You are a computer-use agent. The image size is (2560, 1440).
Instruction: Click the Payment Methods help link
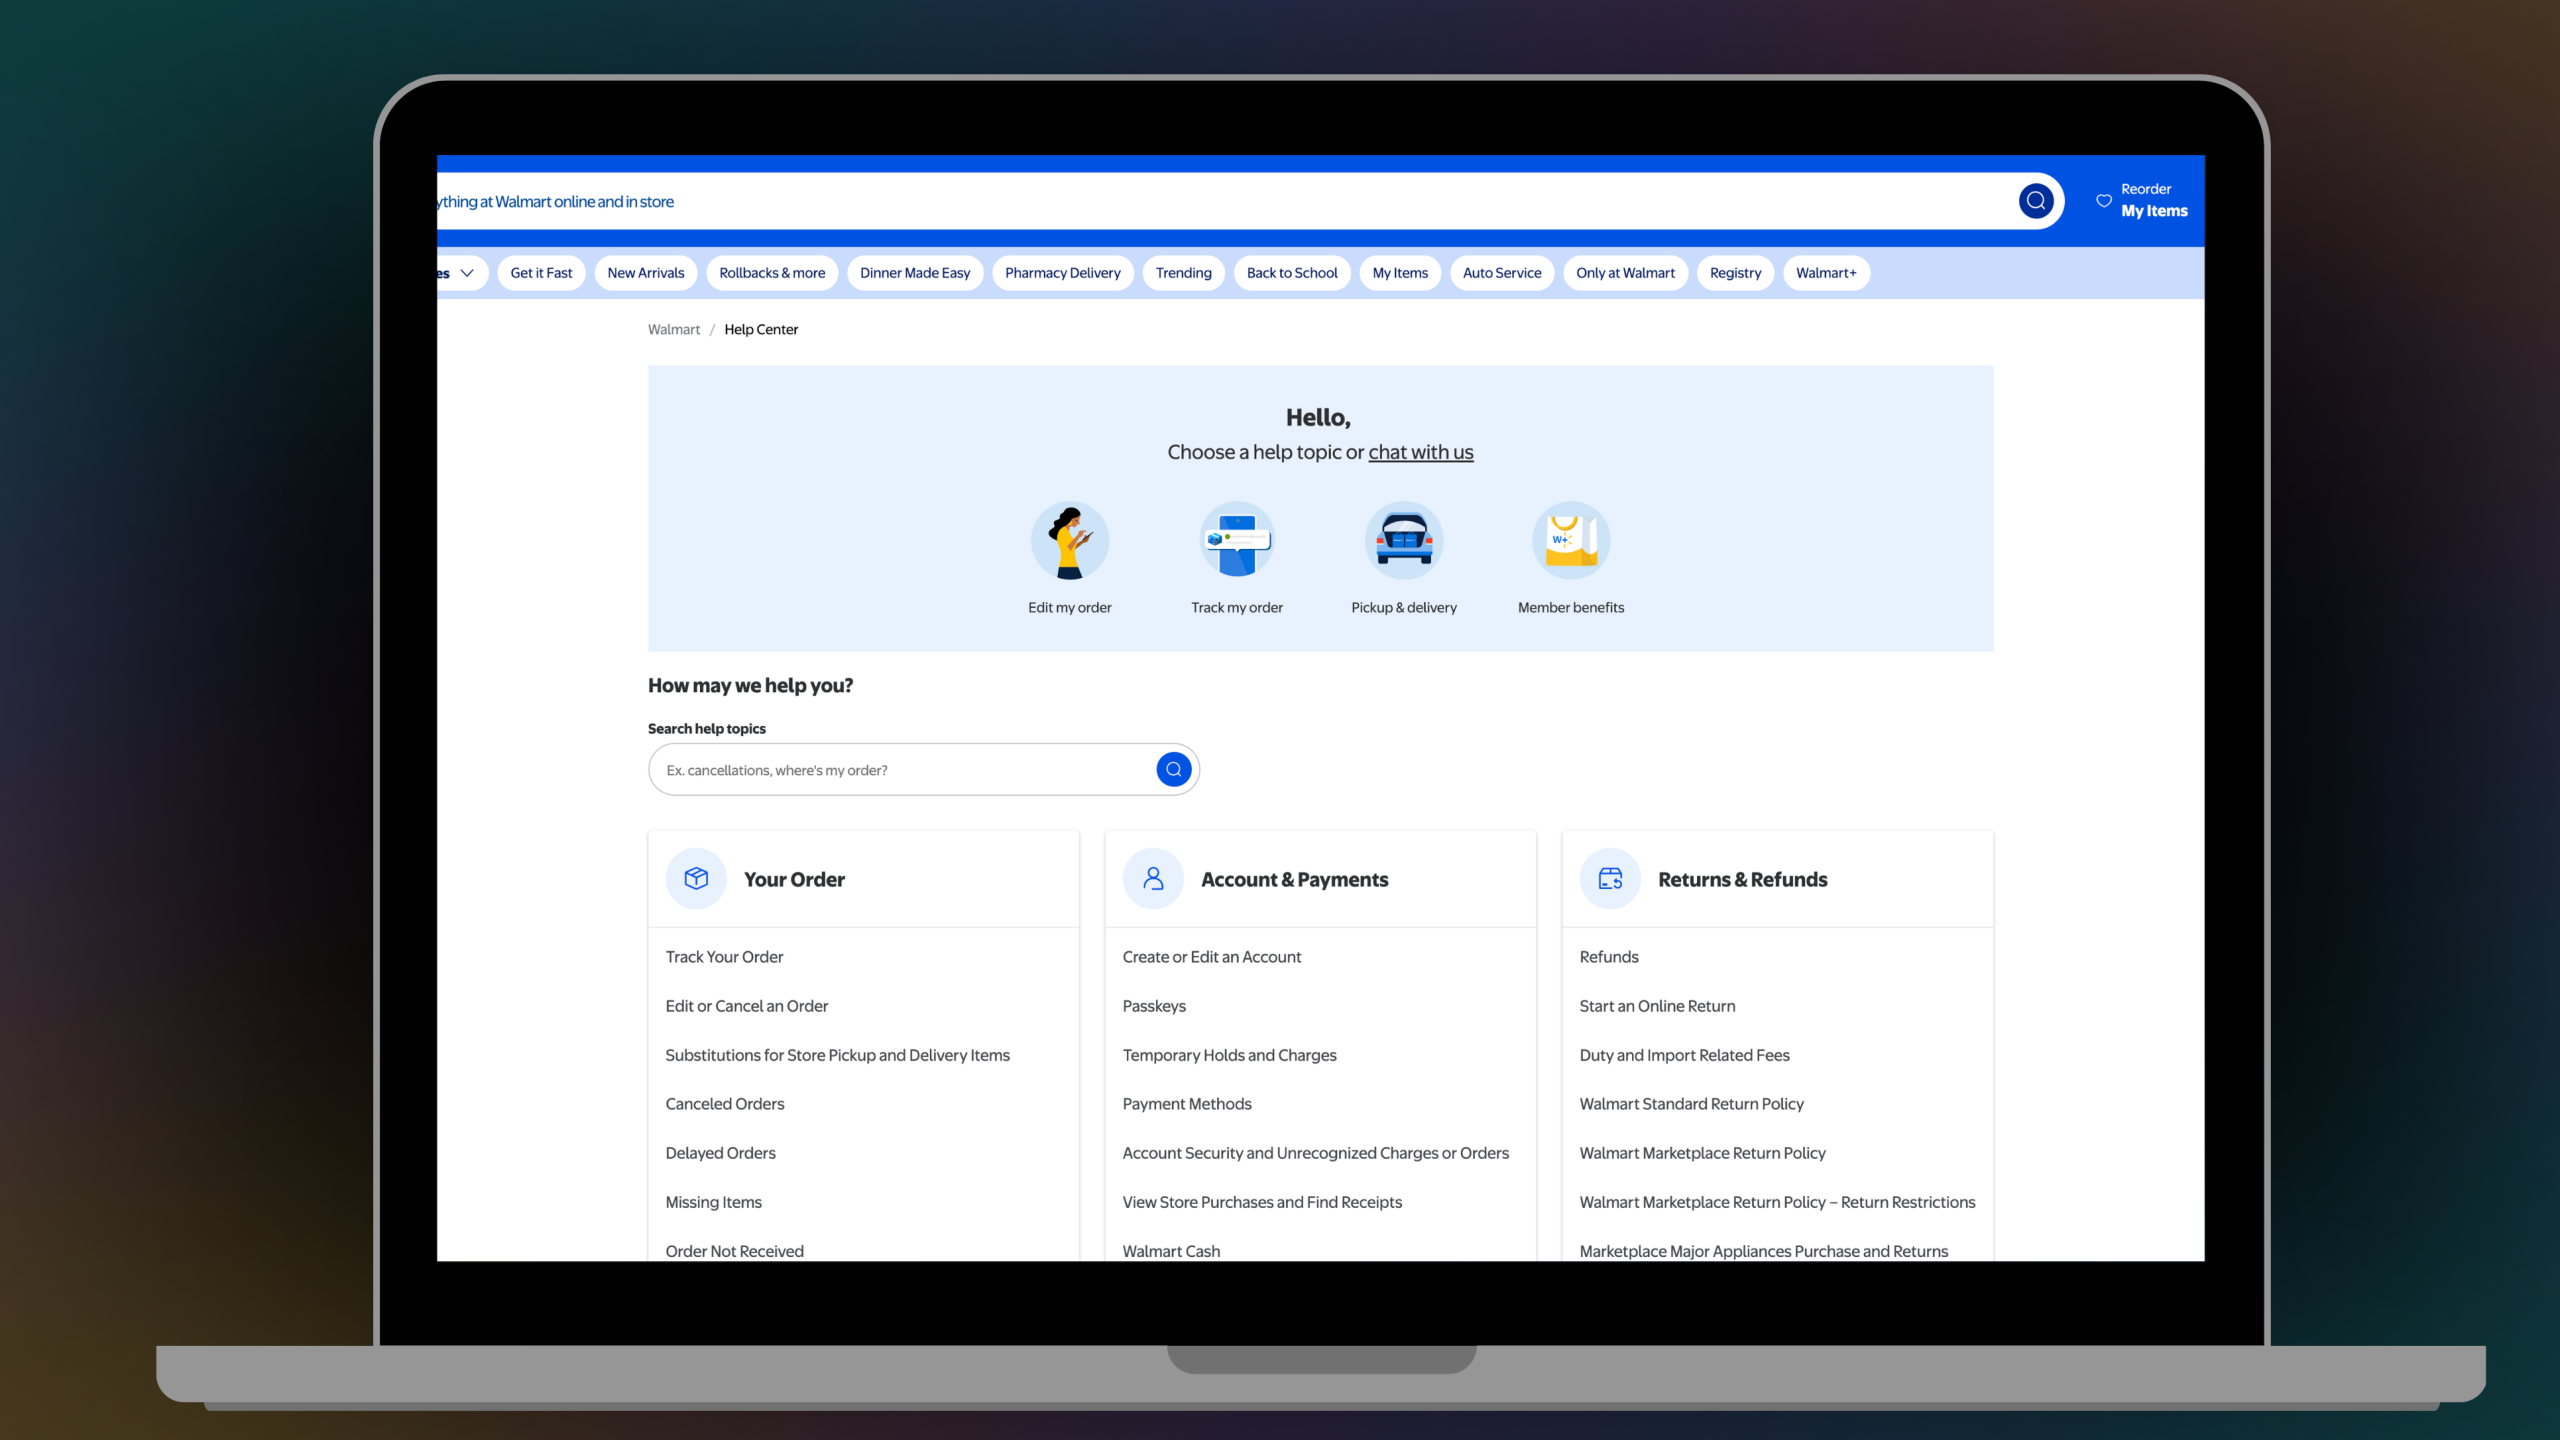click(x=1186, y=1104)
